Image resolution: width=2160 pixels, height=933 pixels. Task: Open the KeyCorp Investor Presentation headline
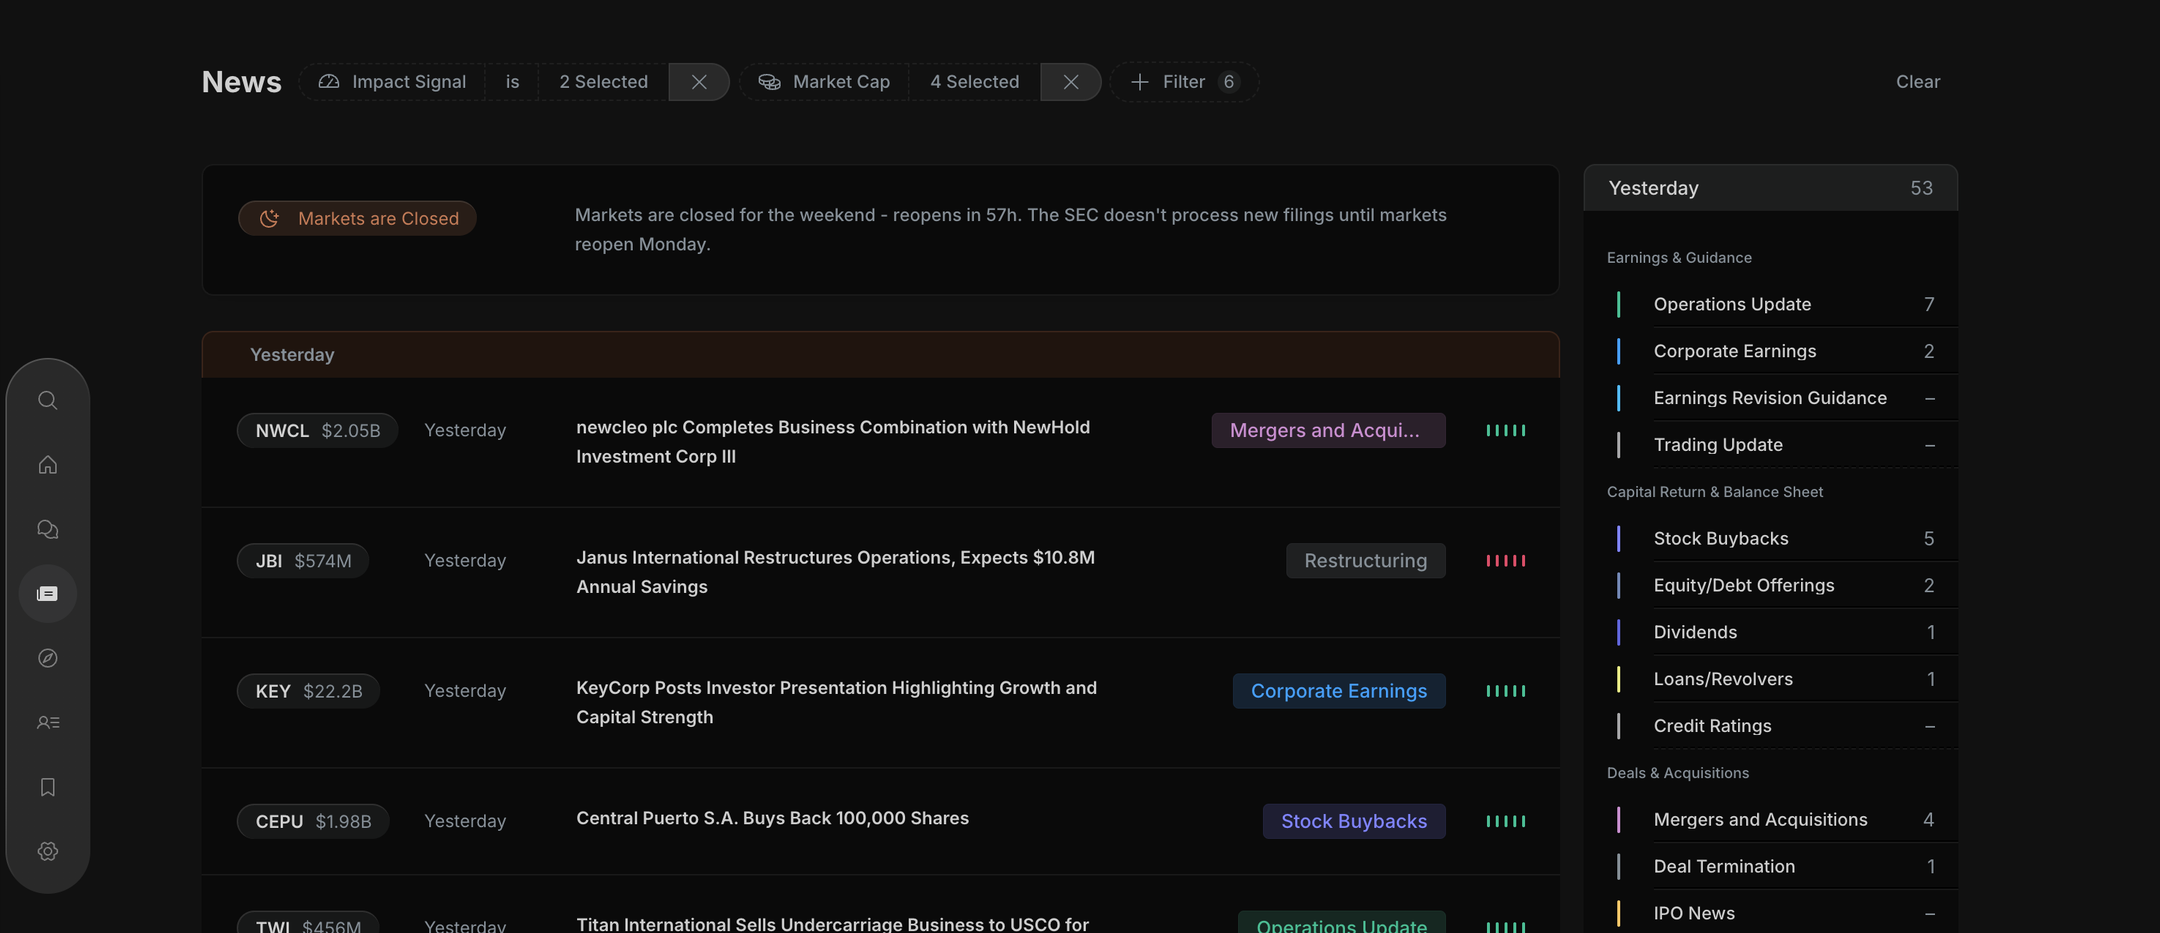tap(837, 702)
